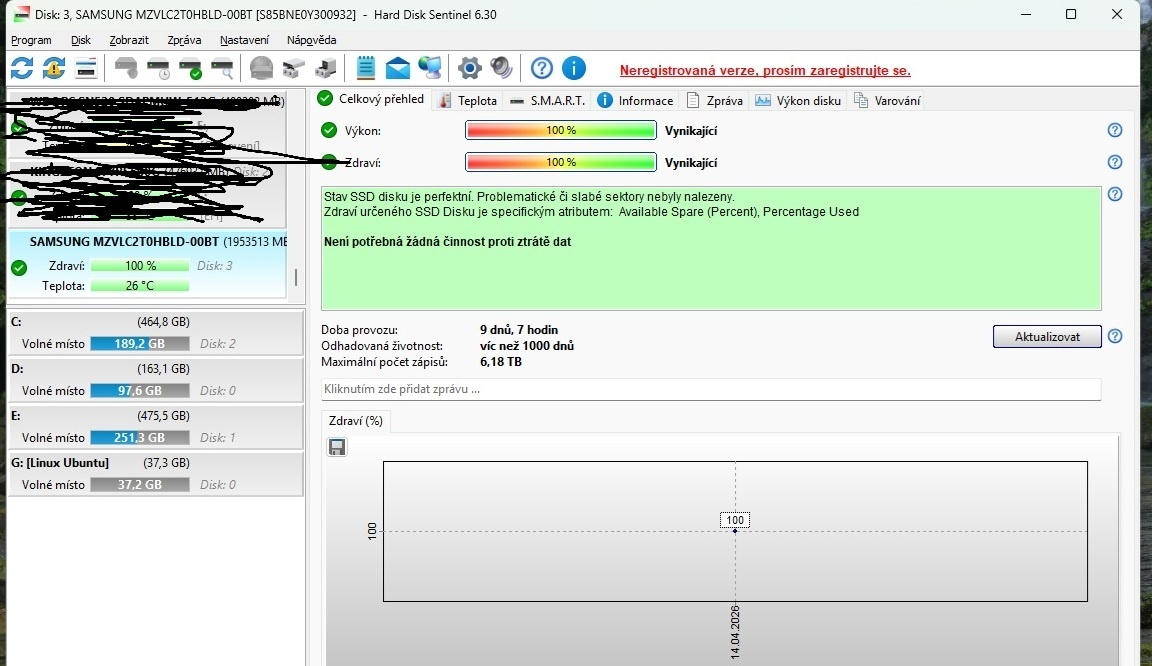Click the first gray disk toolbar icon
This screenshot has height=666, width=1152.
126,68
